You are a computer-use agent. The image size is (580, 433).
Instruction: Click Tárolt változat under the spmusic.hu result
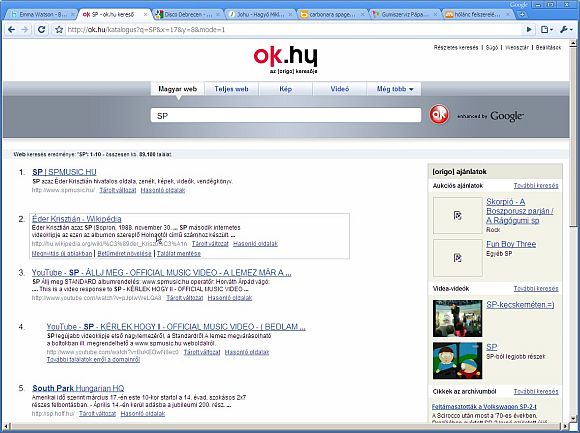pyautogui.click(x=118, y=190)
